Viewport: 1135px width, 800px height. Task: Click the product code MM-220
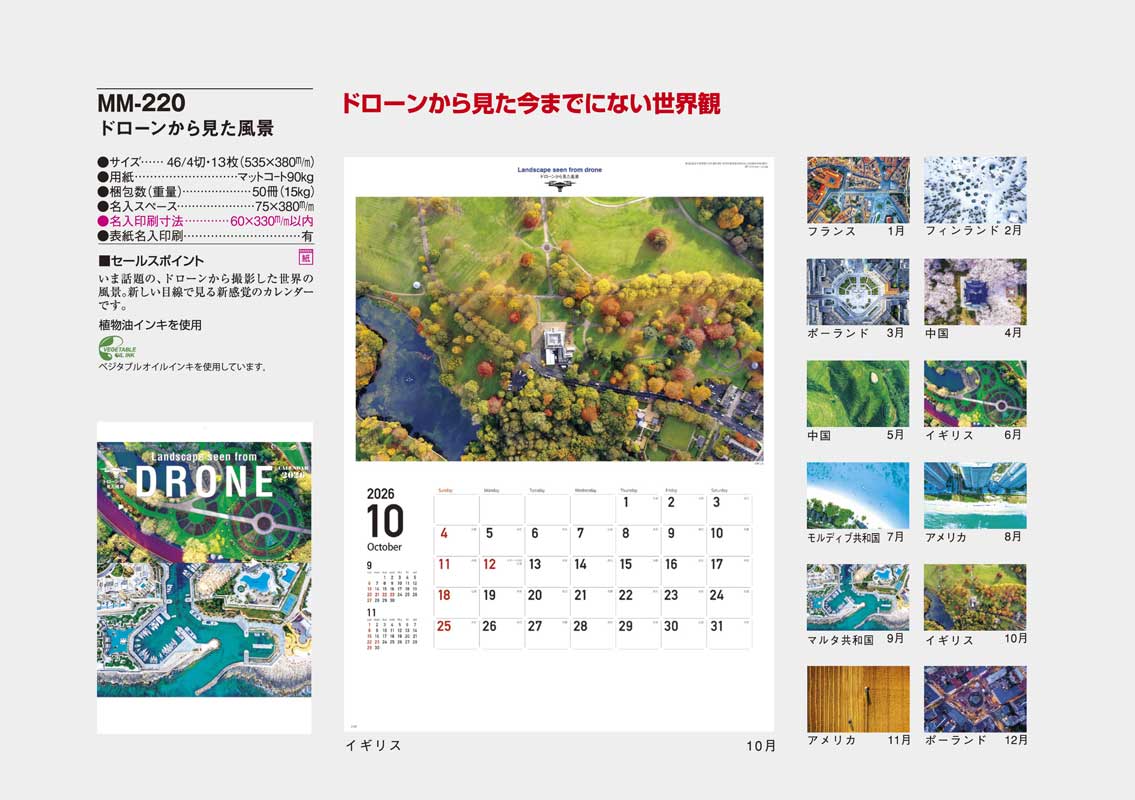point(142,103)
